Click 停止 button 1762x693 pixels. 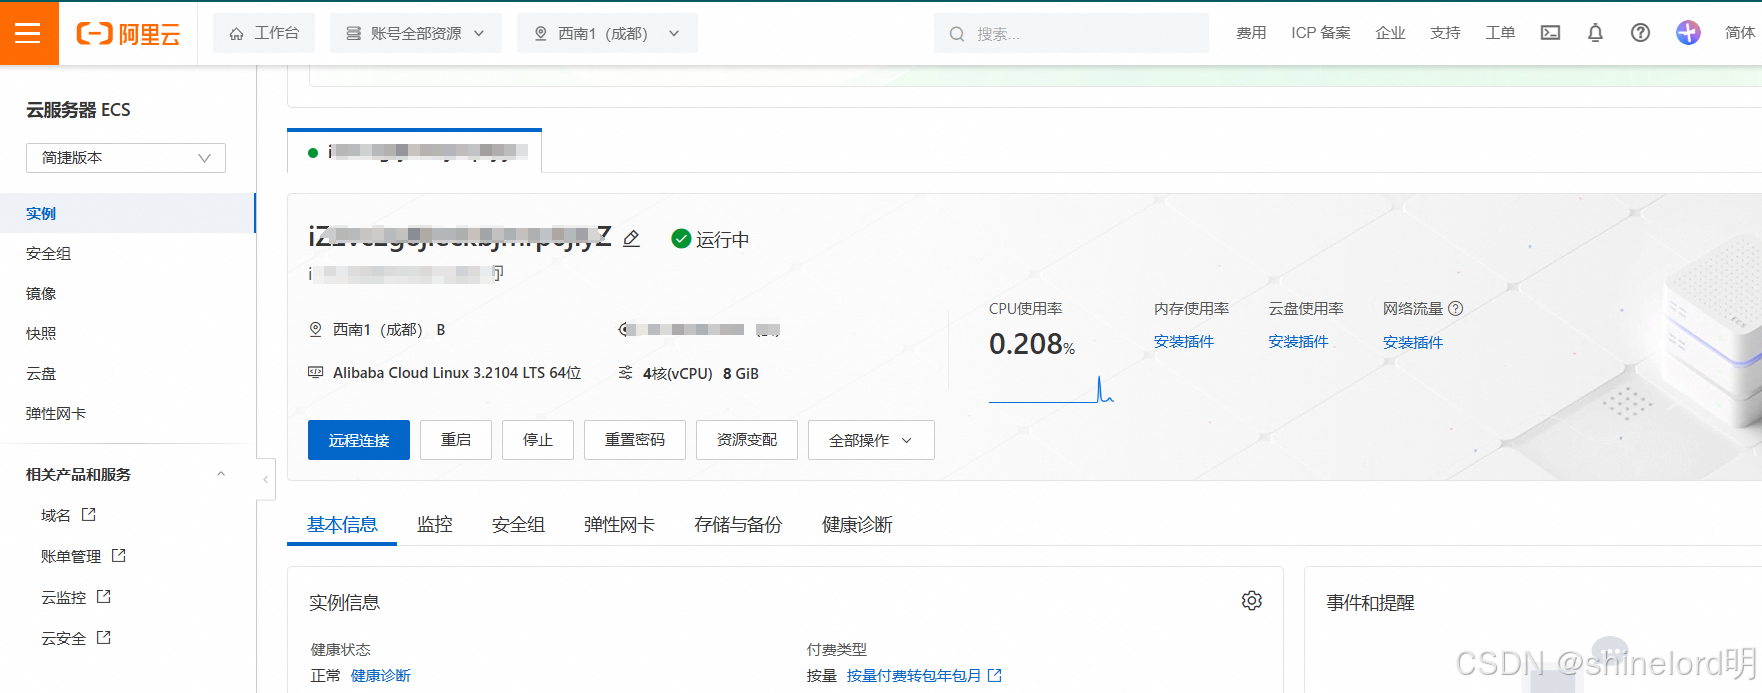[x=538, y=440]
